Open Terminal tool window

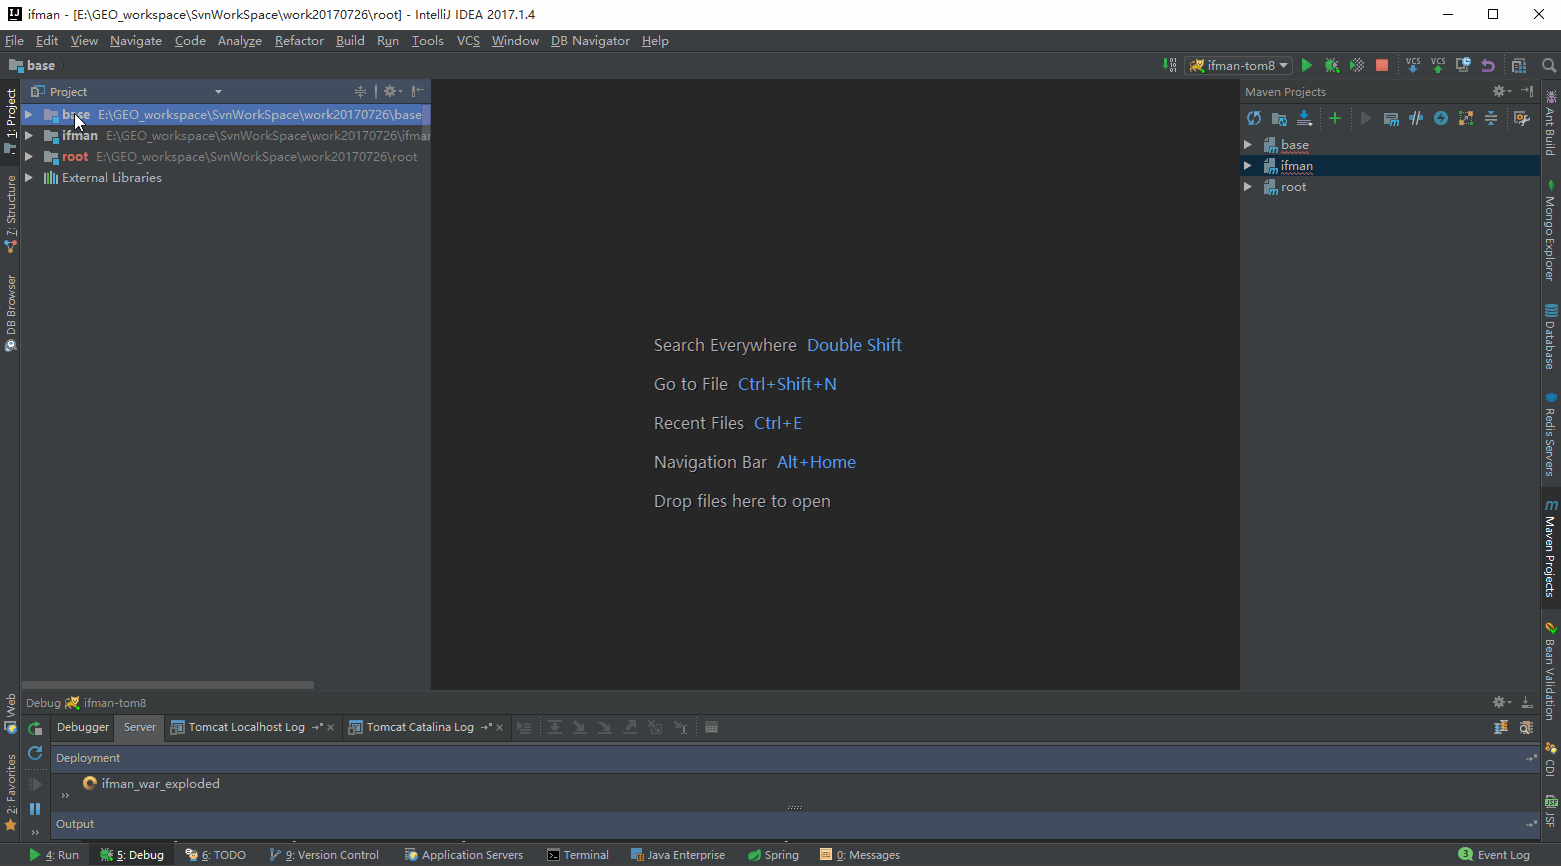point(578,855)
